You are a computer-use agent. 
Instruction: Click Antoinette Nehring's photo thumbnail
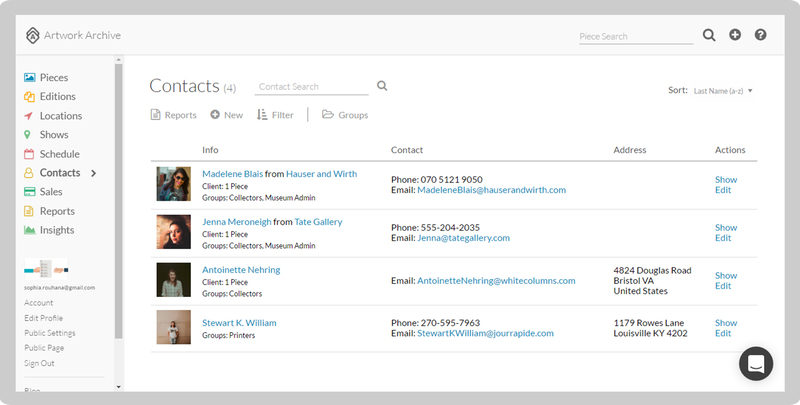pos(173,280)
